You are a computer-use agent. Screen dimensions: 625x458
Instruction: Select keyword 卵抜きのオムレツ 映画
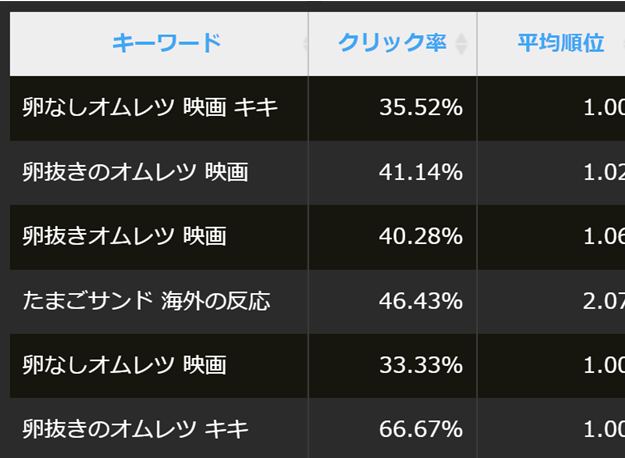pyautogui.click(x=135, y=172)
